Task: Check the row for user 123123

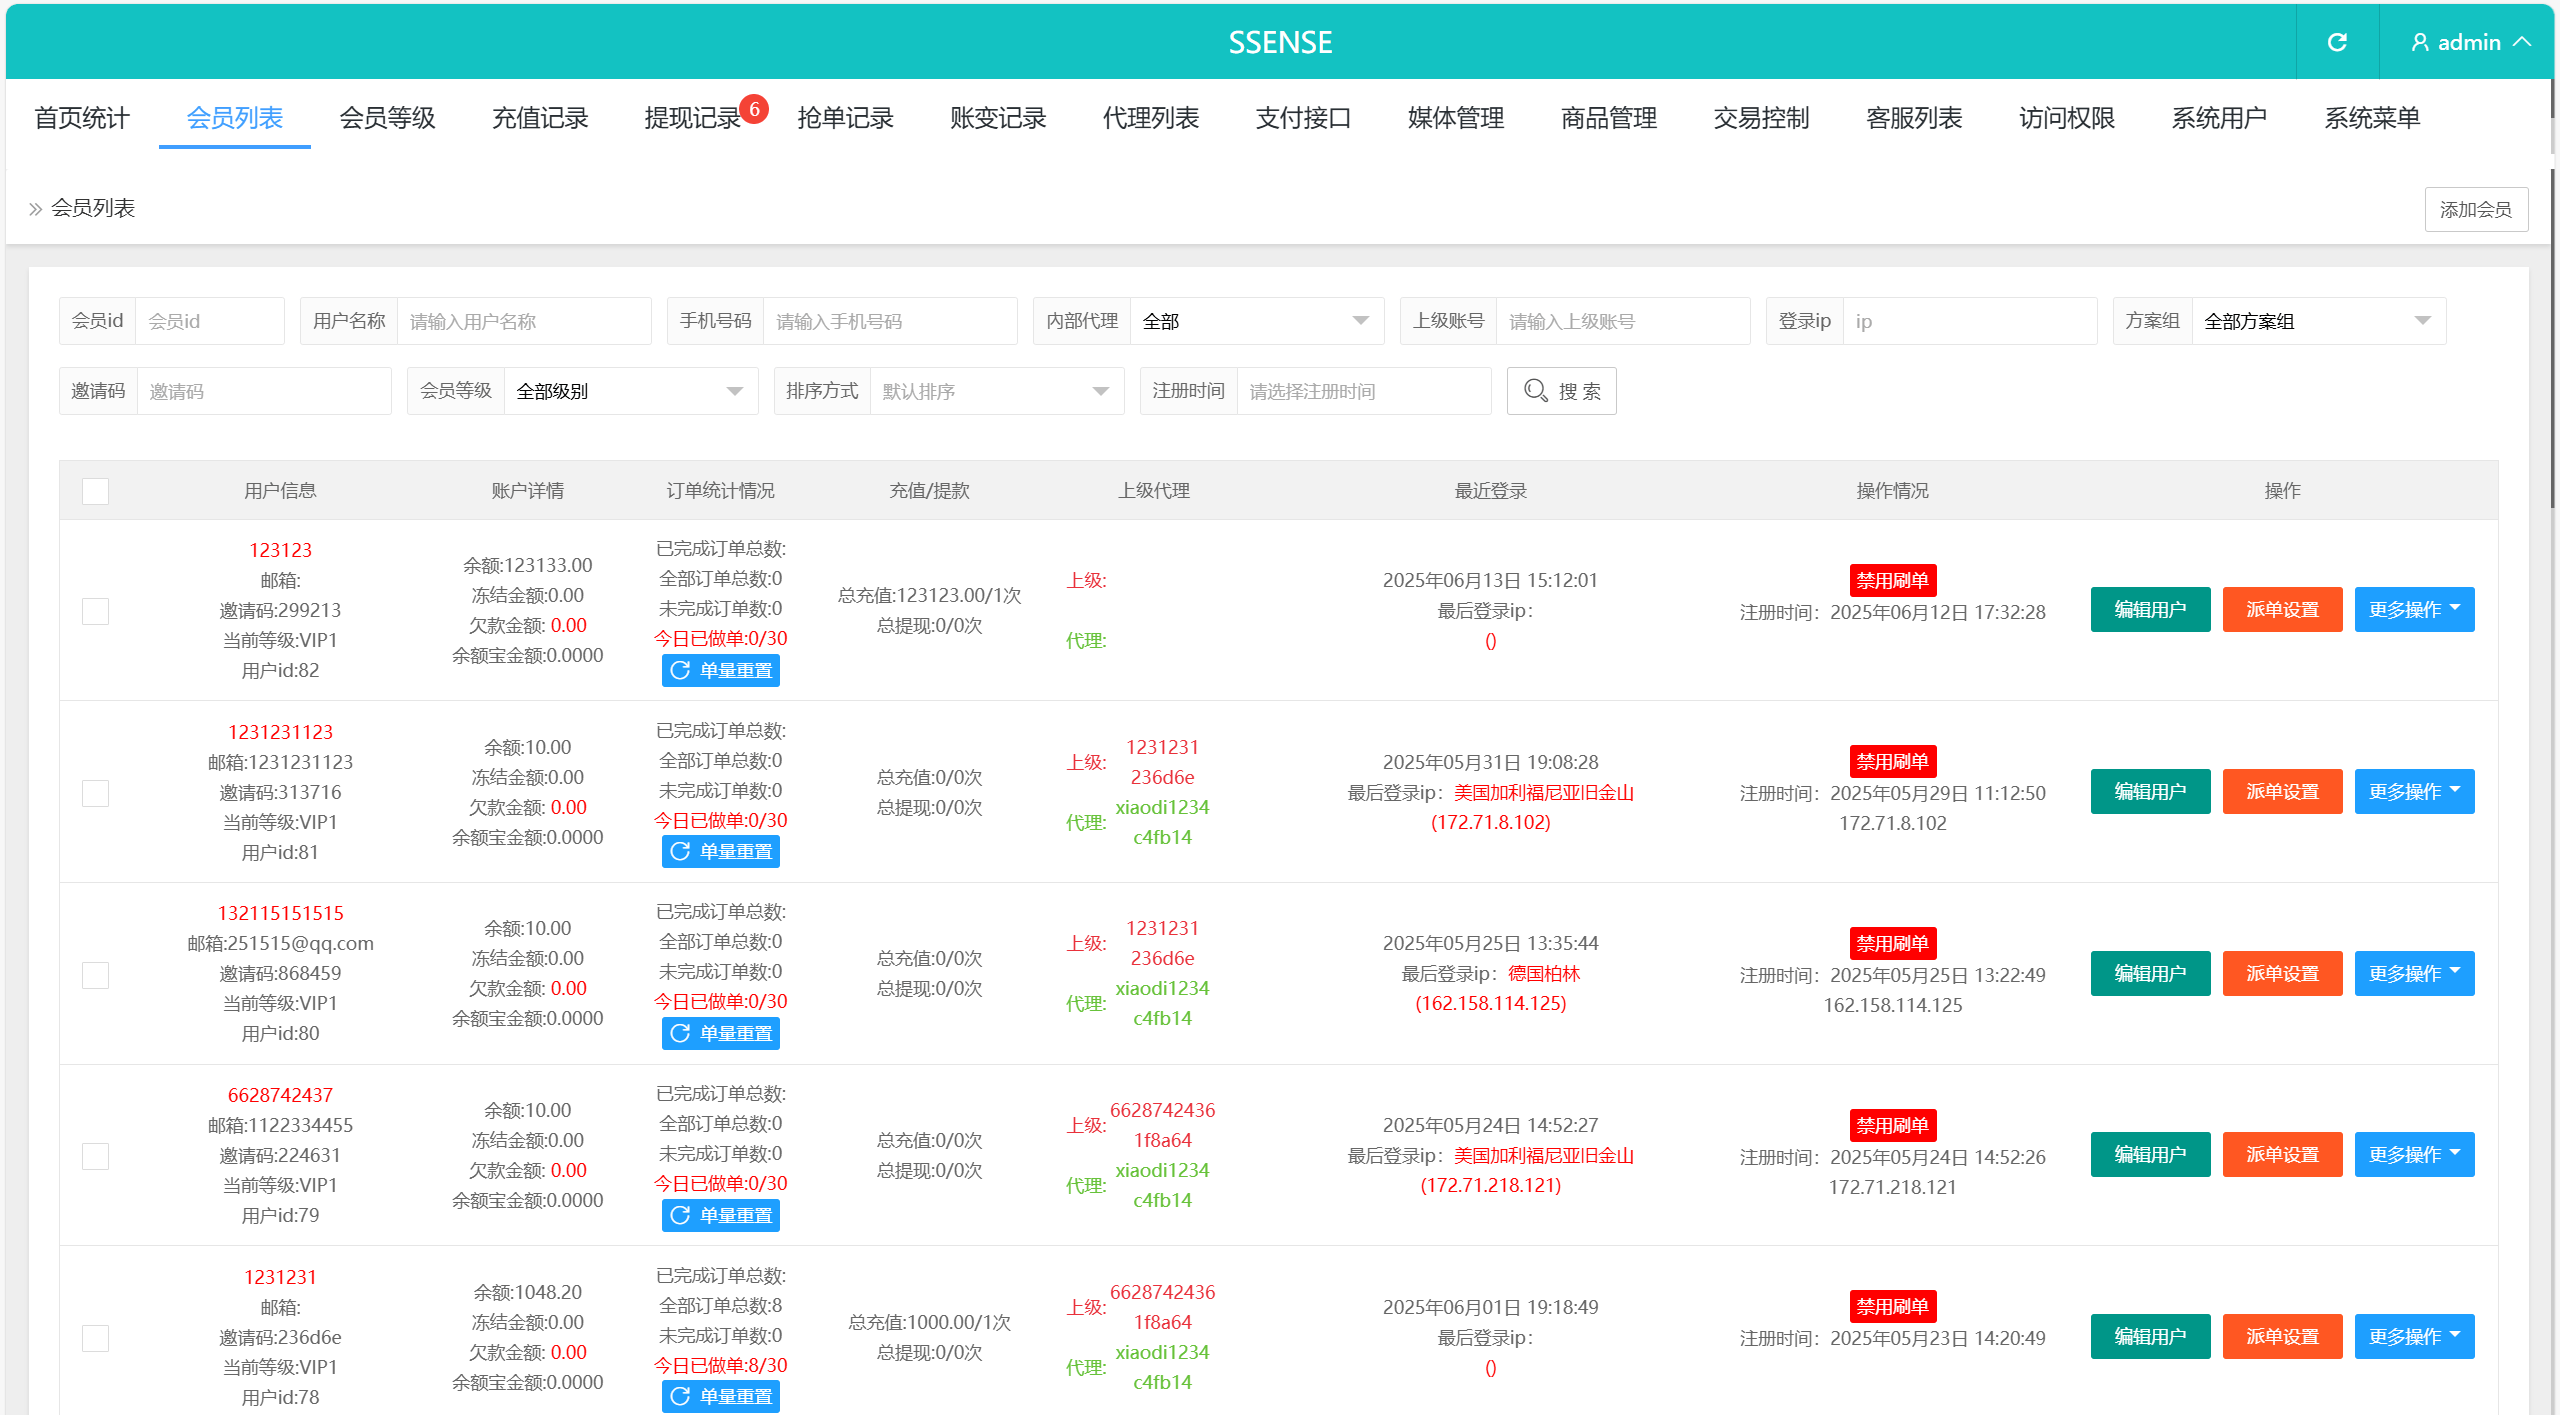Action: coord(95,611)
